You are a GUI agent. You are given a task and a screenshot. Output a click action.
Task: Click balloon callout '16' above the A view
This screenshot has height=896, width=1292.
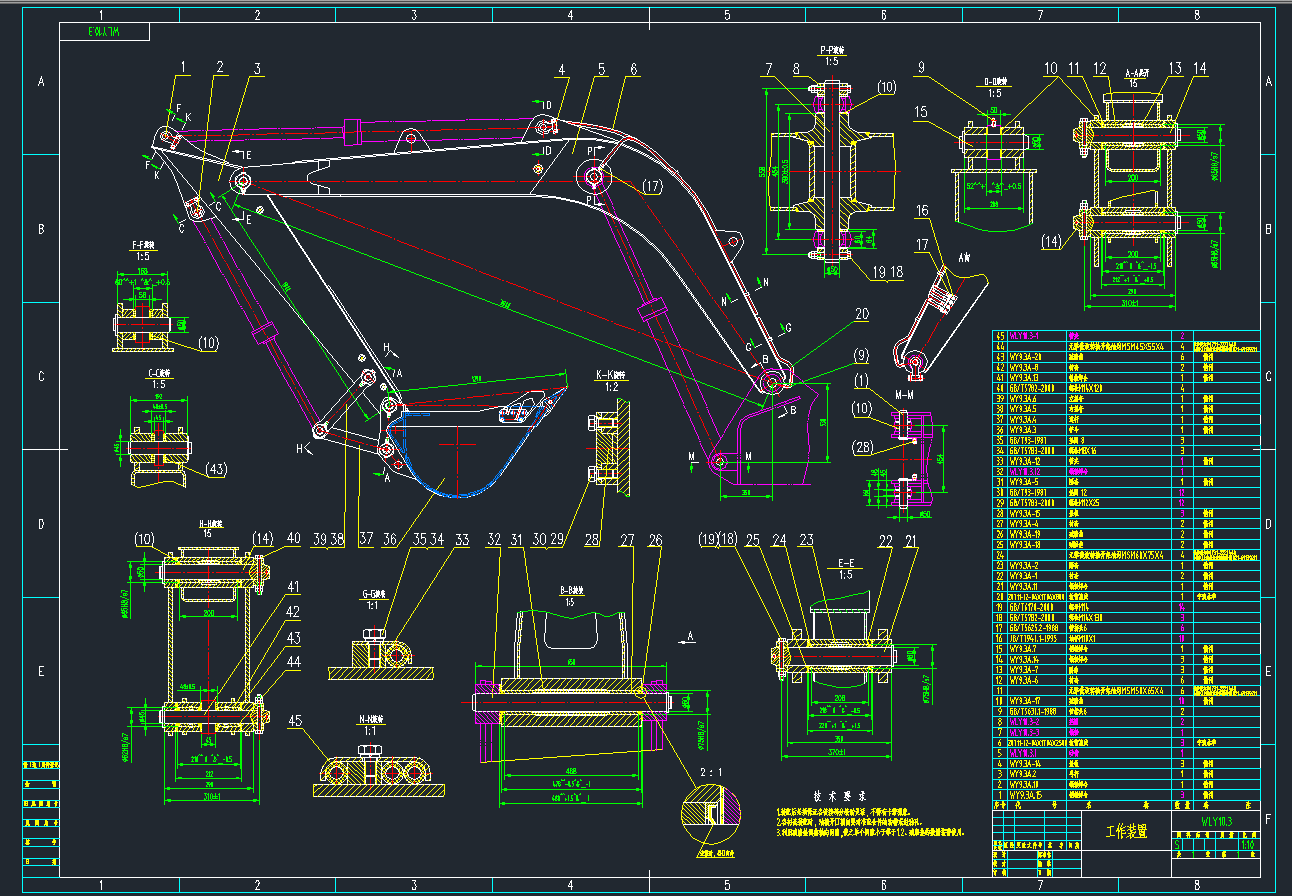[x=922, y=211]
